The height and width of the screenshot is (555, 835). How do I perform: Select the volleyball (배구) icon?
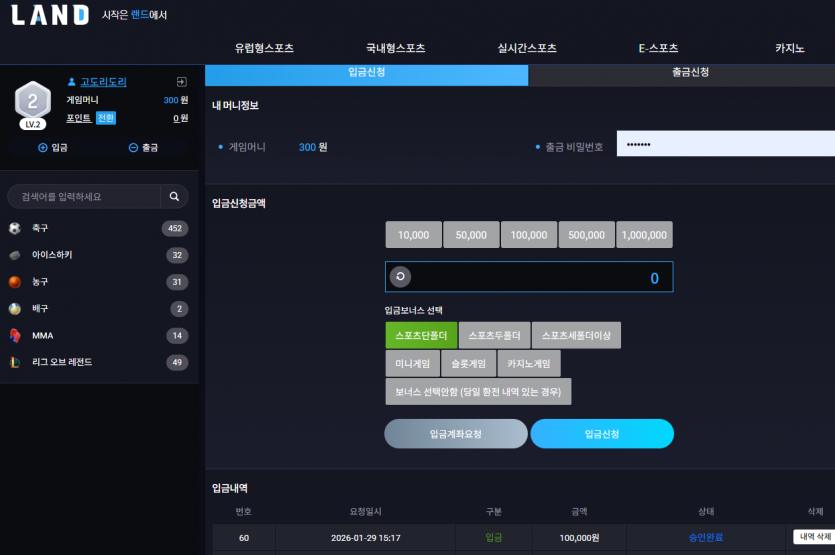pos(15,309)
